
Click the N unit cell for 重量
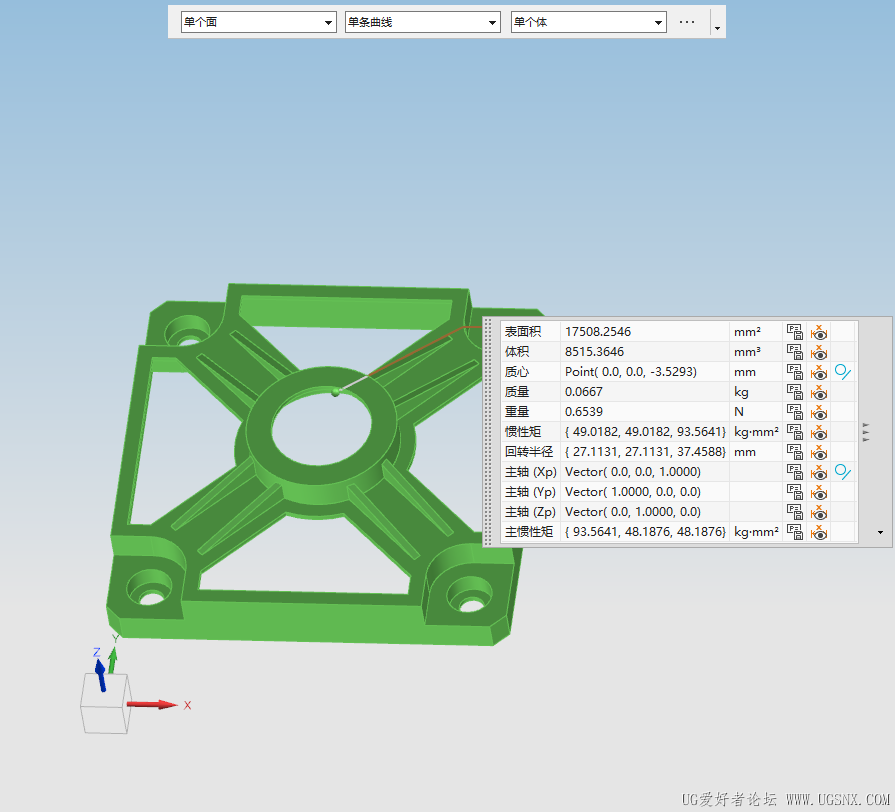coord(756,411)
